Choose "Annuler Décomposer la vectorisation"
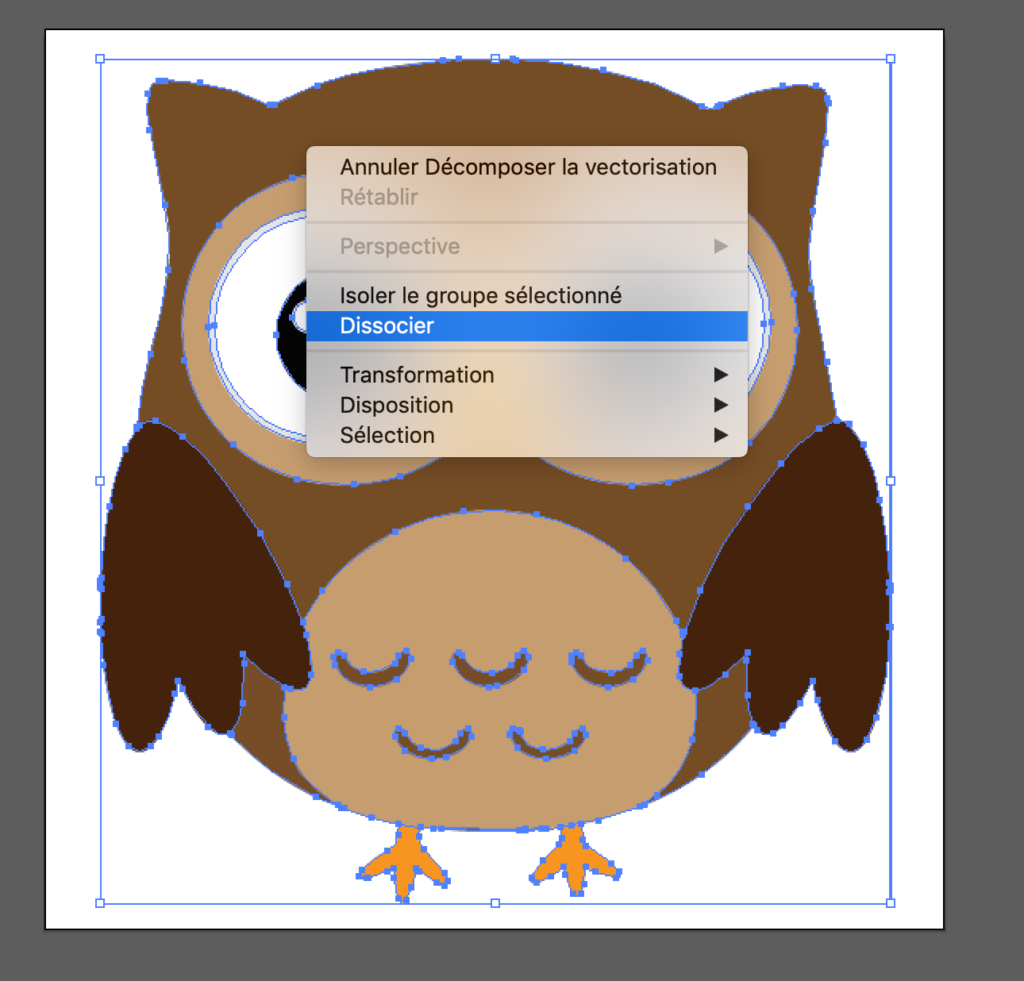This screenshot has width=1024, height=981. (529, 166)
